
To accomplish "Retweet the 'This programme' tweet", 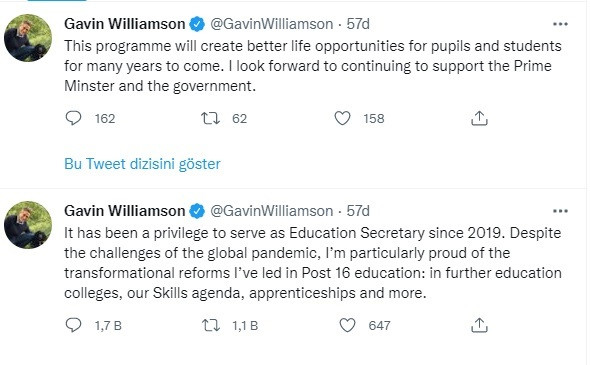I will 210,118.
